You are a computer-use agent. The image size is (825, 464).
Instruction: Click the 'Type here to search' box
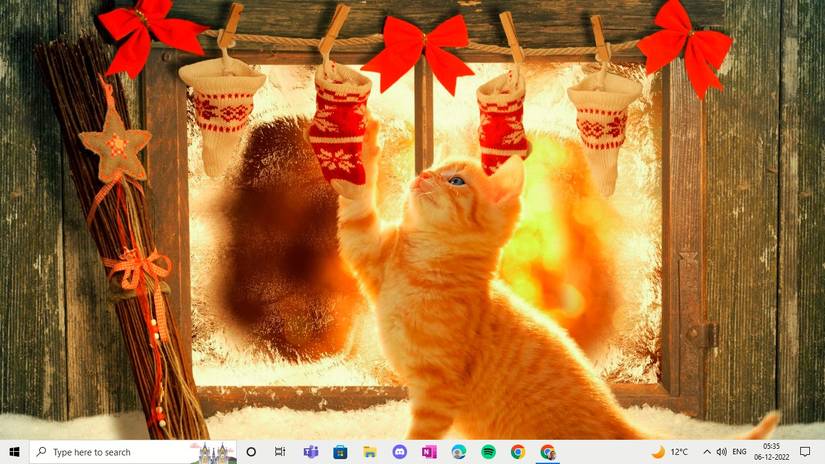(133, 452)
